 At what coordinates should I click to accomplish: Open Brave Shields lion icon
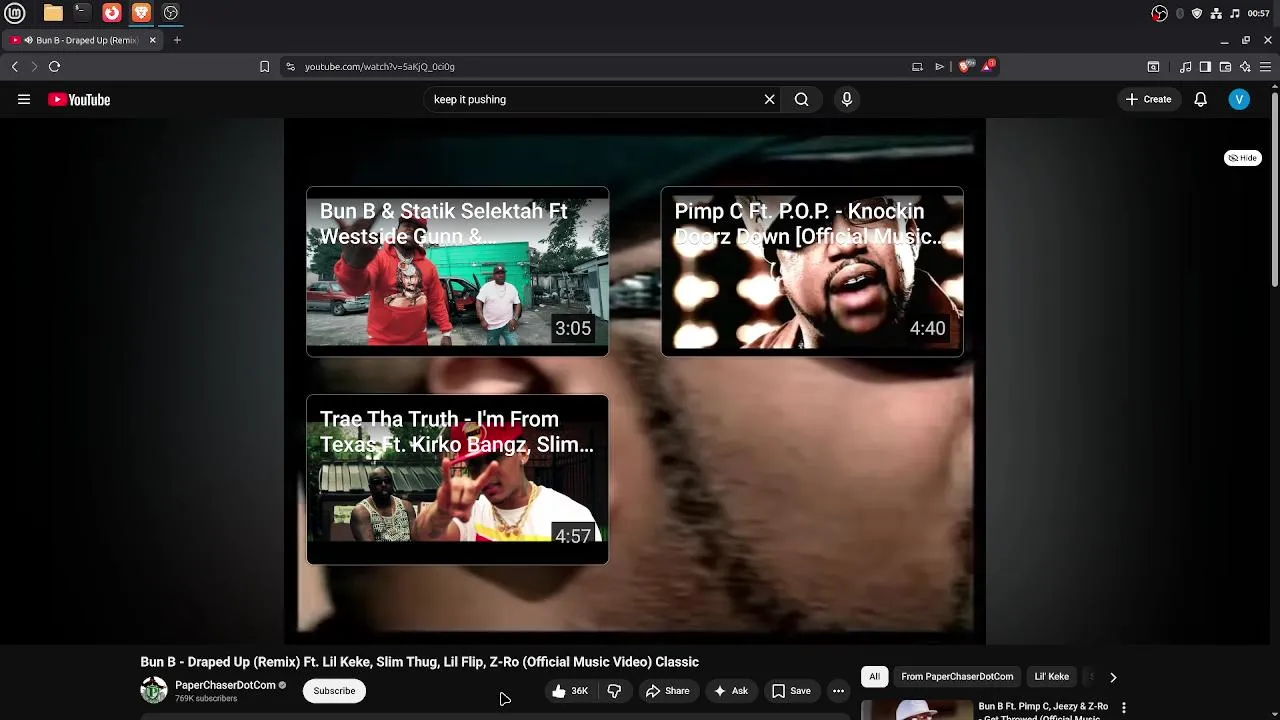[964, 66]
